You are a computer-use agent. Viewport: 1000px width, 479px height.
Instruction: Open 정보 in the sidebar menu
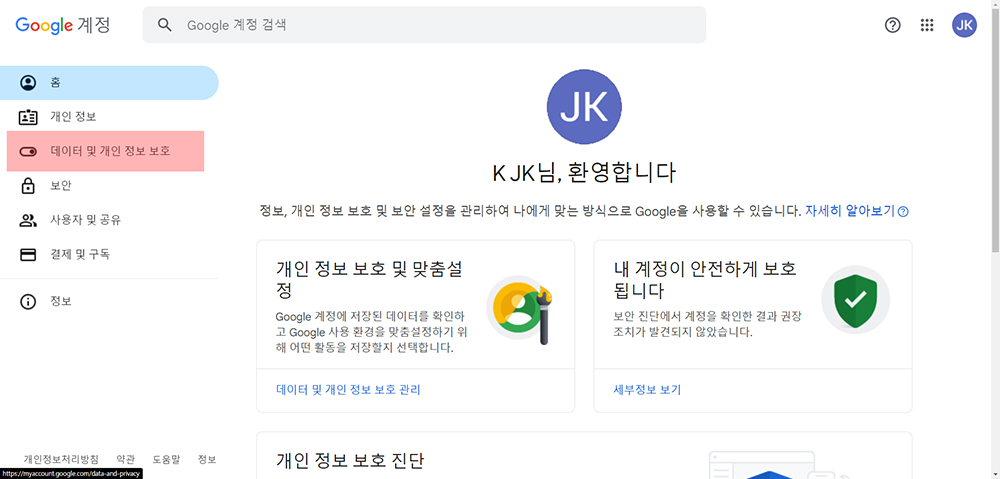click(x=109, y=302)
